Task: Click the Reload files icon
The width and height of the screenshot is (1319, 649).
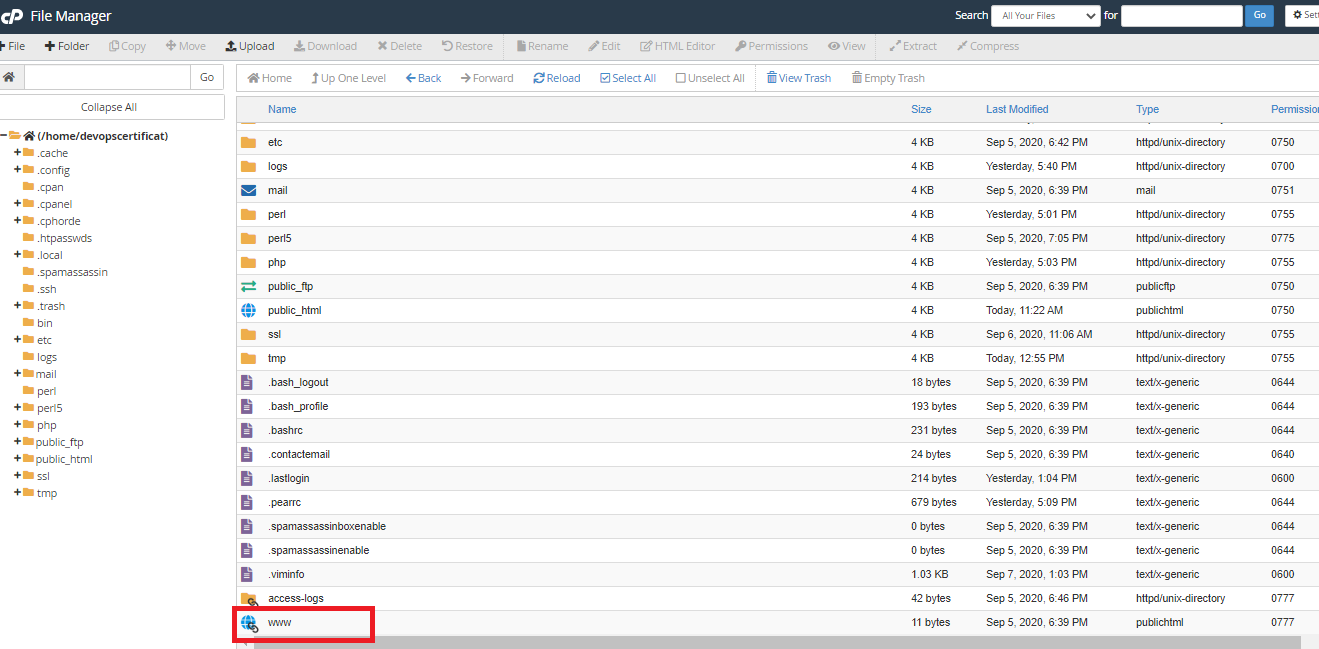Action: [x=539, y=78]
